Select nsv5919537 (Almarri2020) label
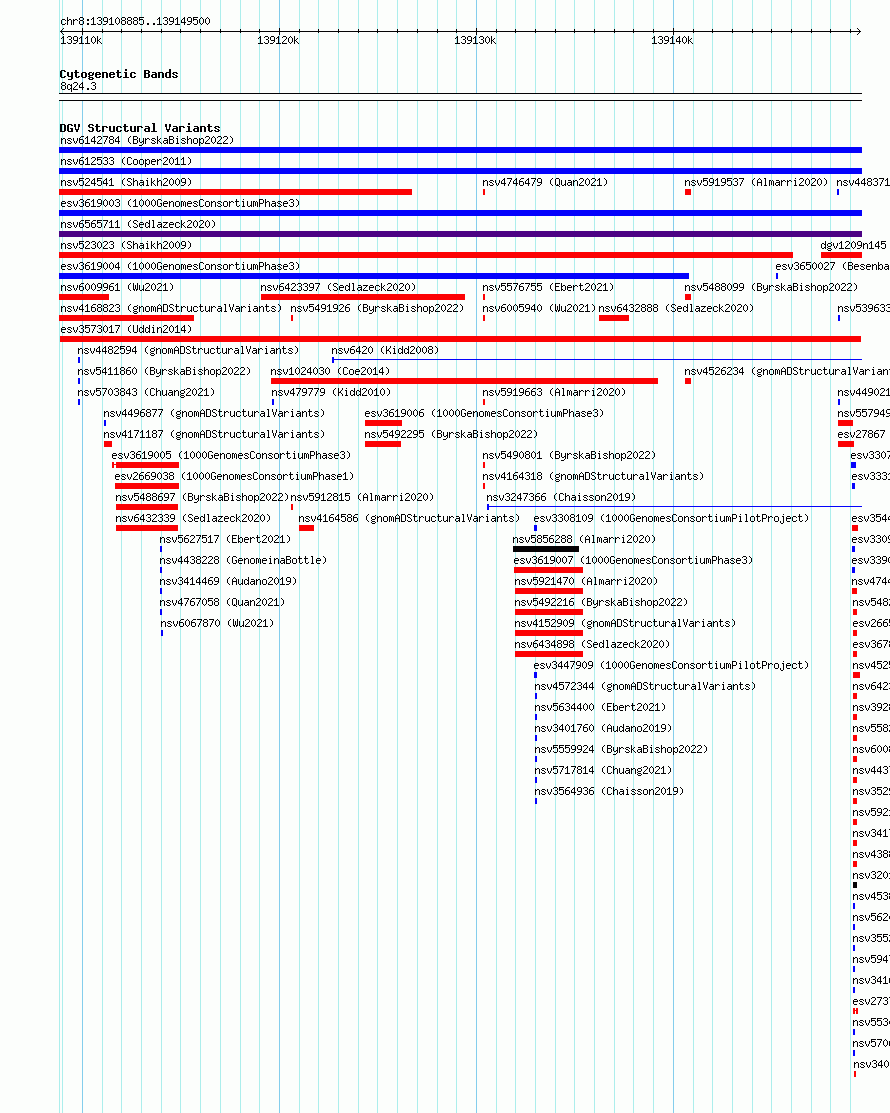 [756, 182]
